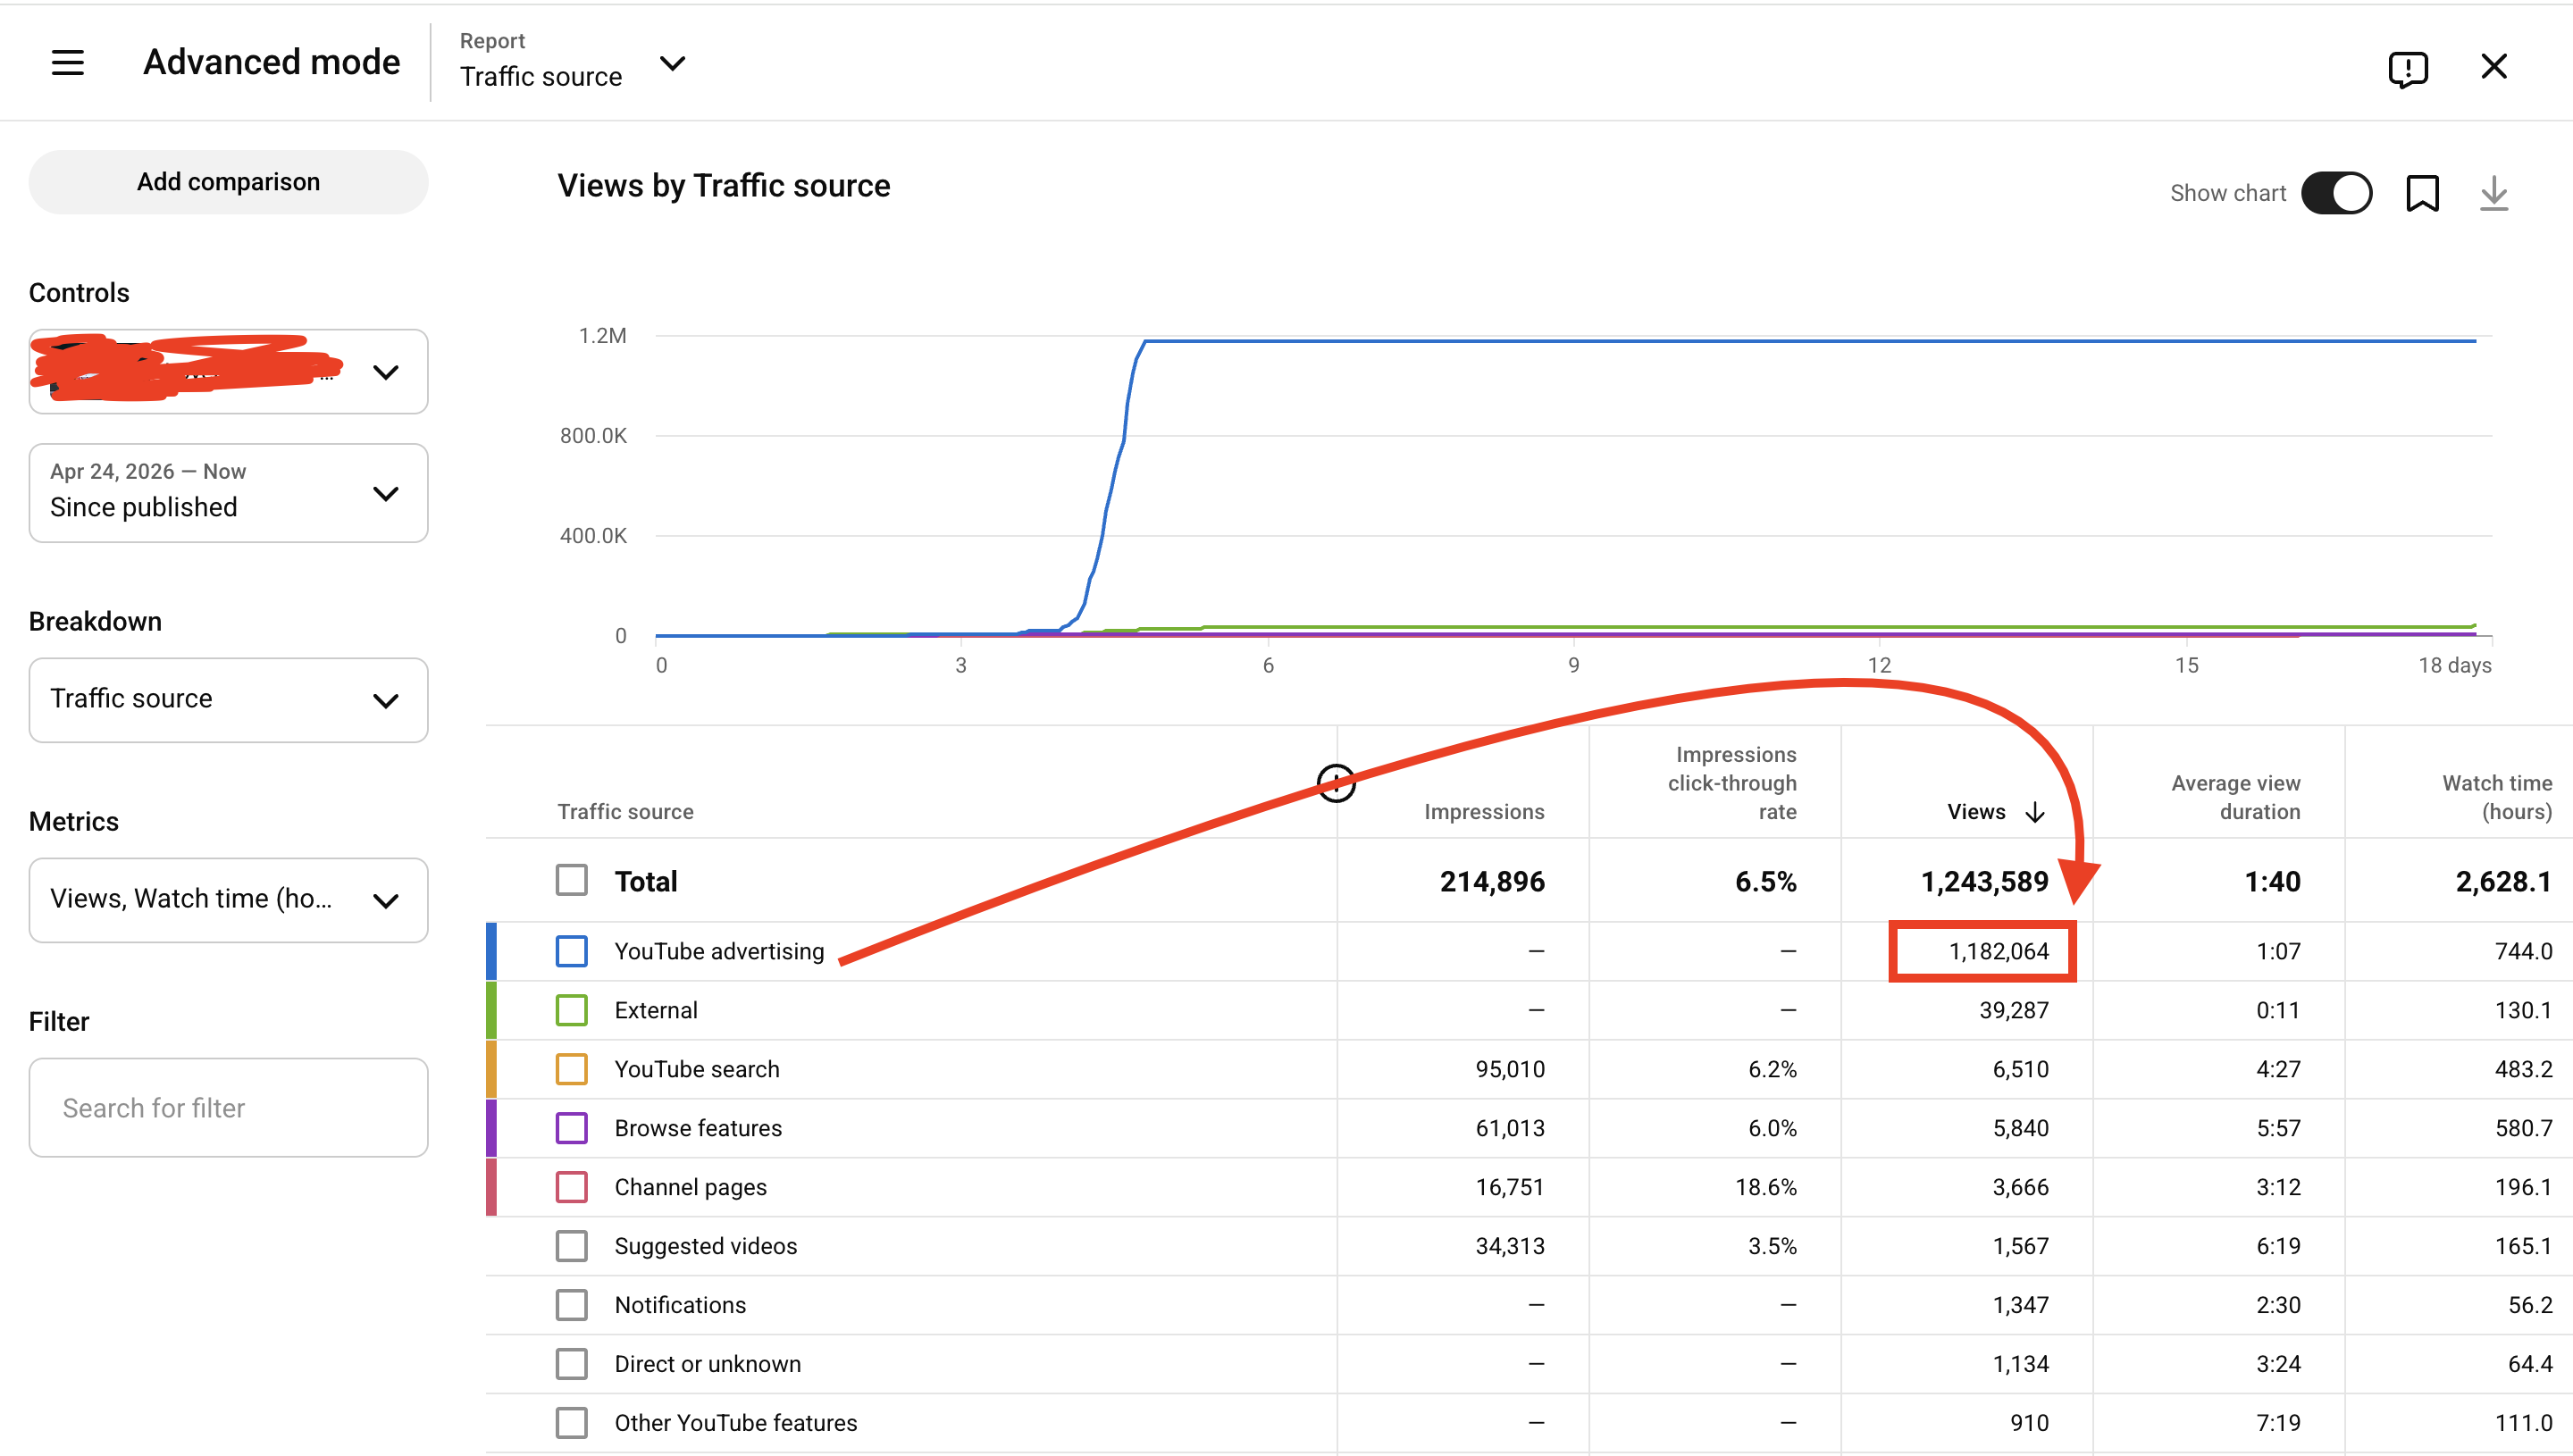The image size is (2573, 1456).
Task: Expand the Metrics Views, Watch time dropdown
Action: [229, 899]
